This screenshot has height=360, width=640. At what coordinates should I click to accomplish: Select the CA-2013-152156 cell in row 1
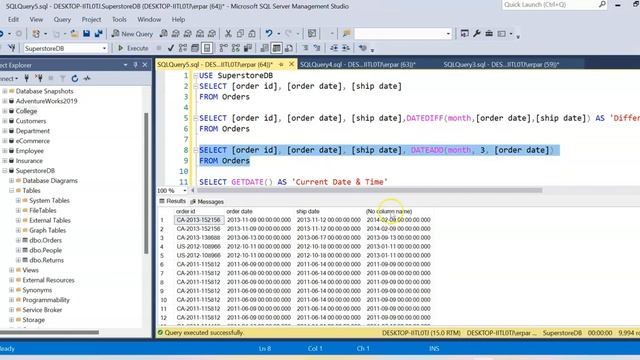coord(199,220)
